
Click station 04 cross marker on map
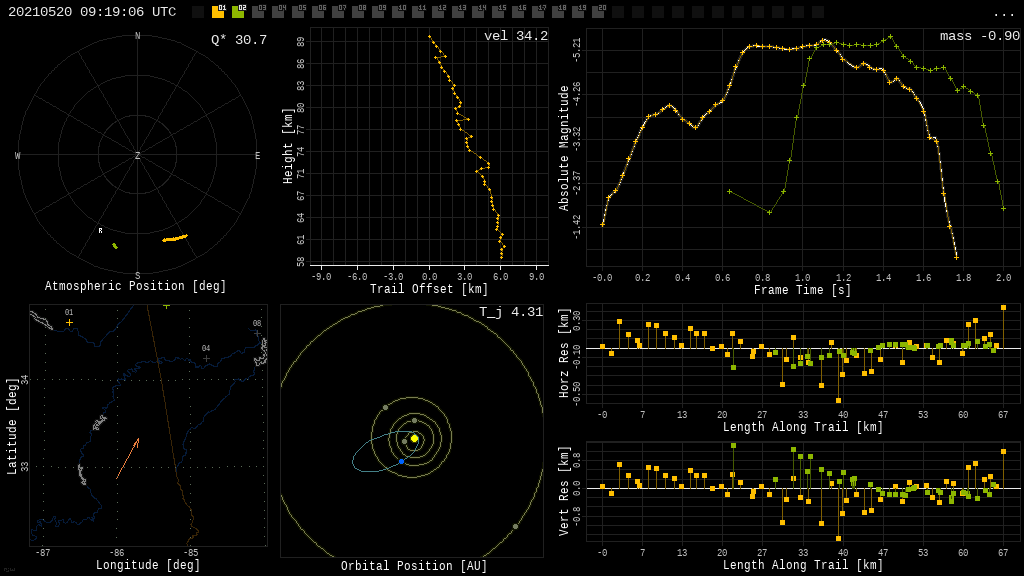tap(206, 358)
